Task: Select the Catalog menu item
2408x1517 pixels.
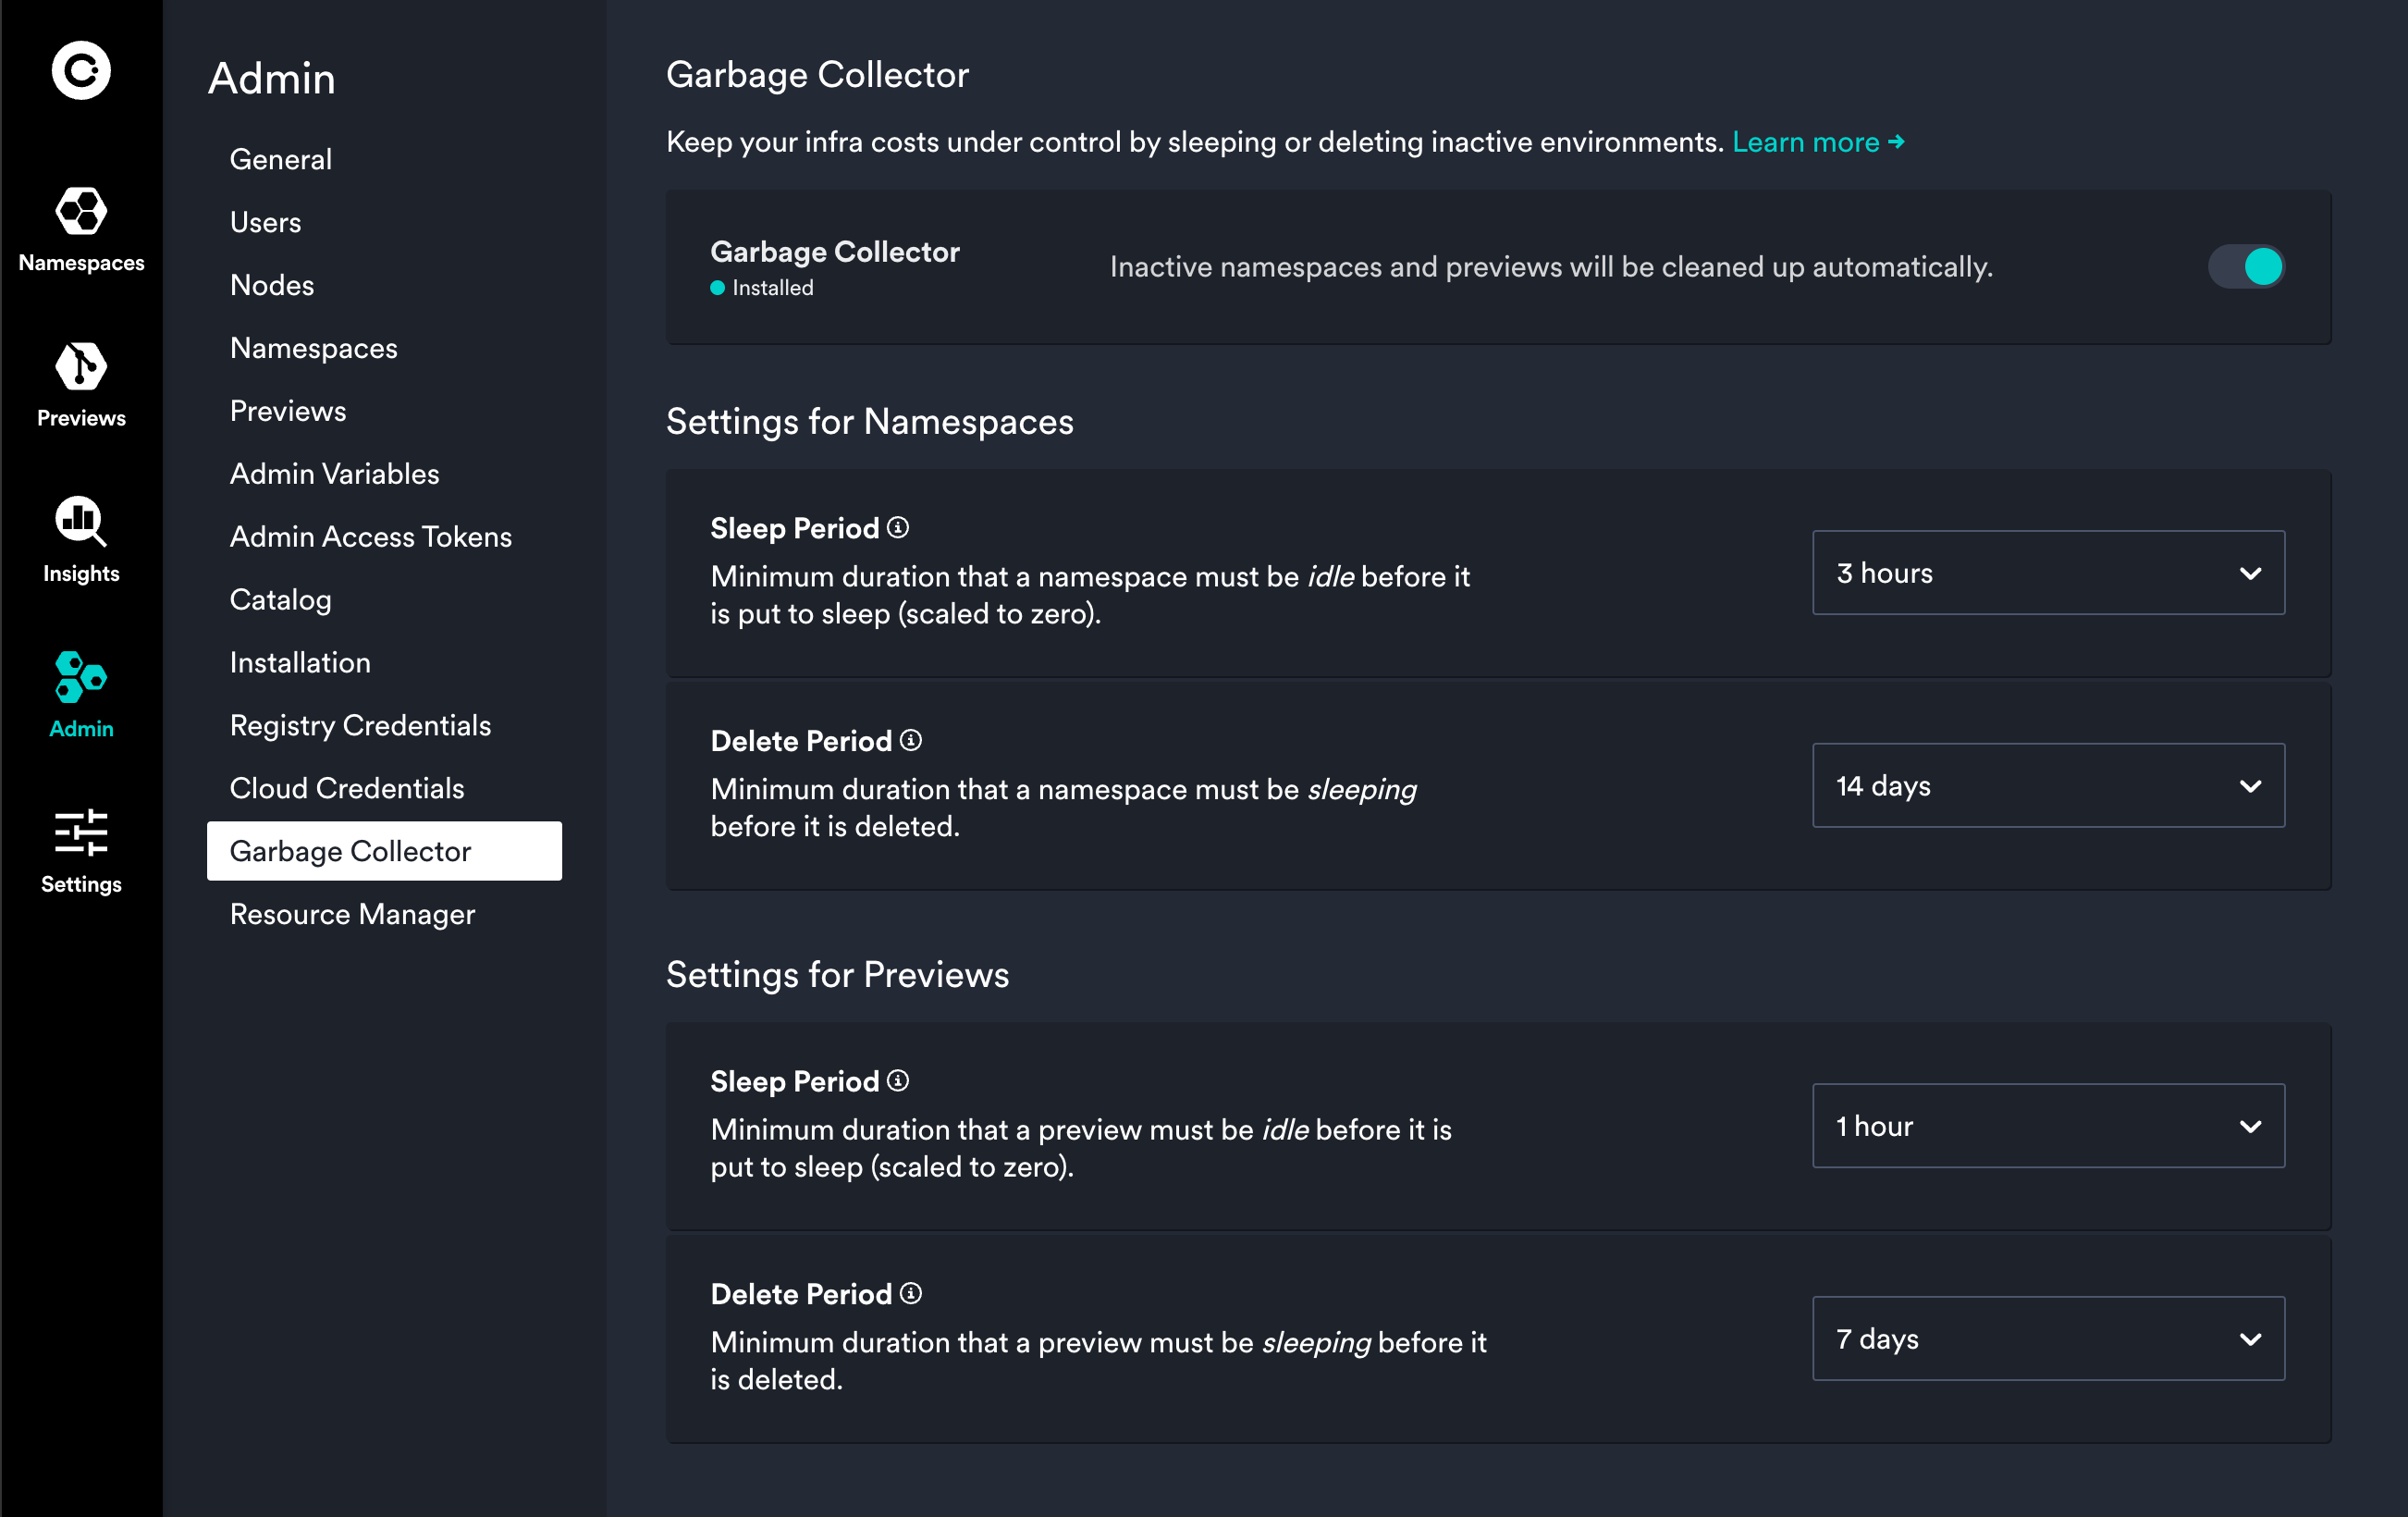Action: 277,599
